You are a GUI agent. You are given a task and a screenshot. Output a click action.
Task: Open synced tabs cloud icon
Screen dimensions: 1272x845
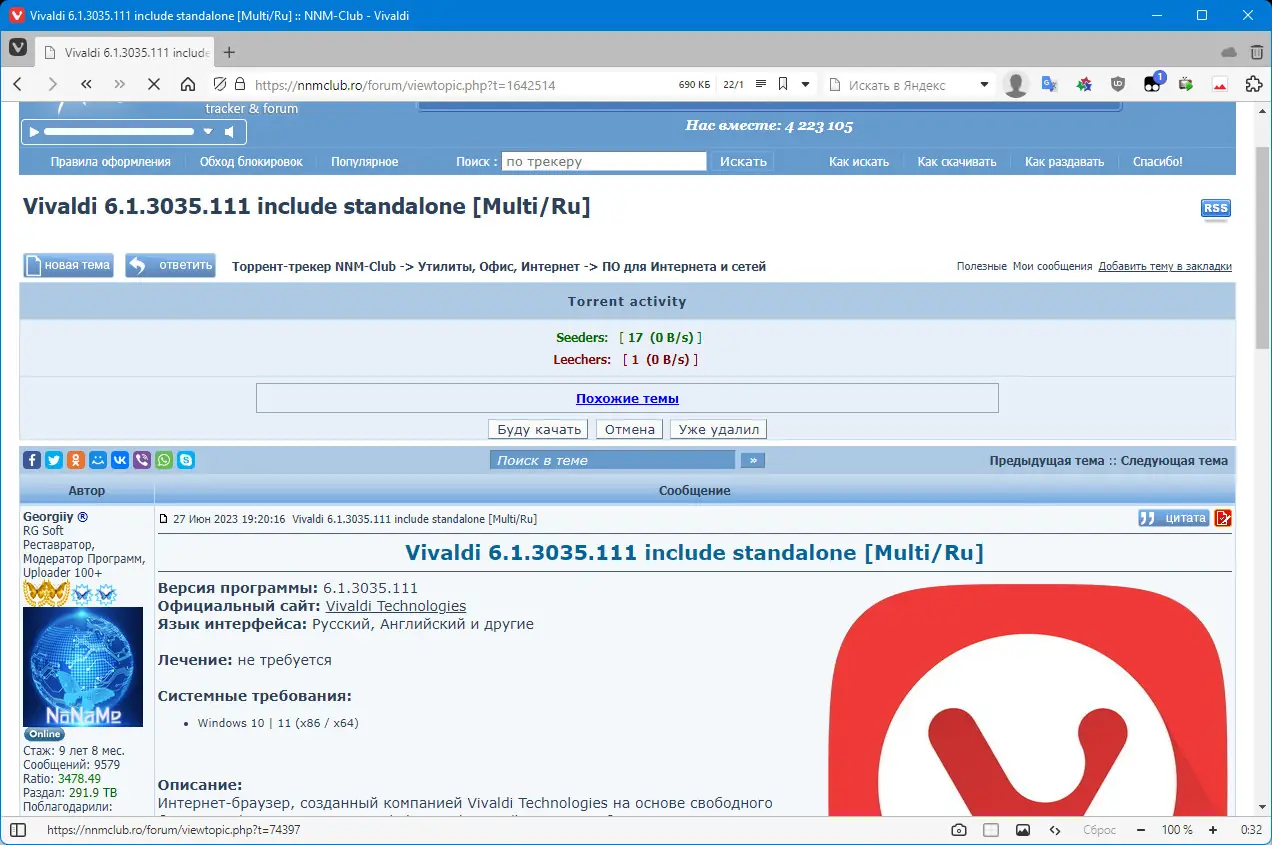[x=1229, y=52]
